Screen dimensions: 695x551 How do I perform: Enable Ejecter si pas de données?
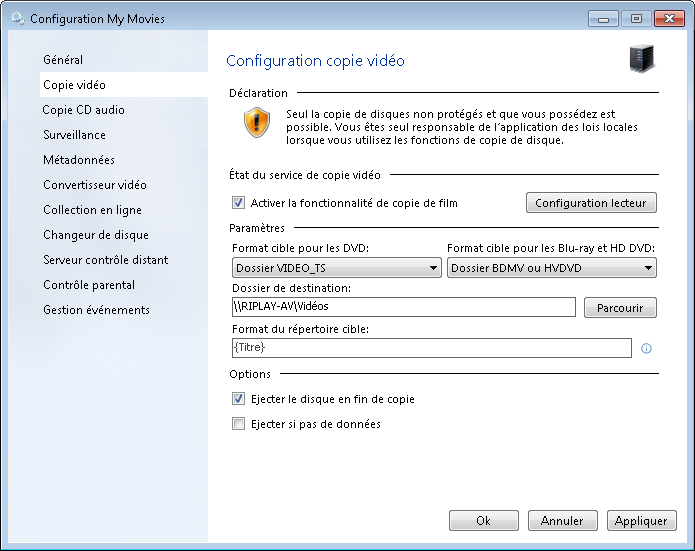coord(238,424)
